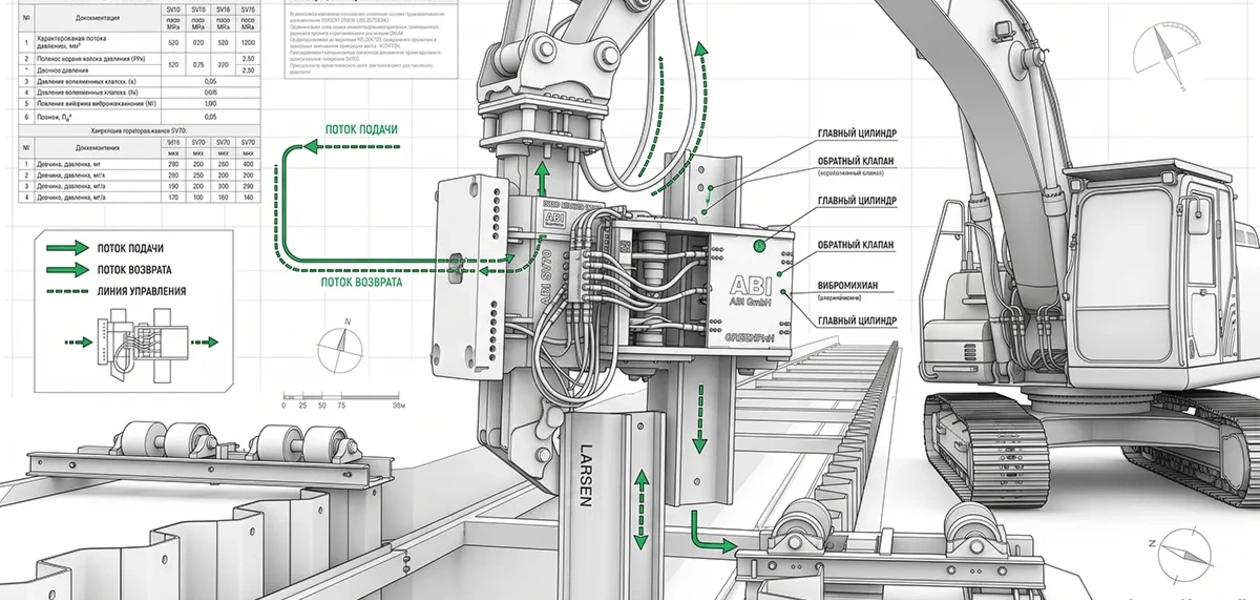Image resolution: width=1260 pixels, height=600 pixels.
Task: Click the ЛИНИЯ УПРАВЛЕНИЯ legend text
Action: click(x=141, y=292)
